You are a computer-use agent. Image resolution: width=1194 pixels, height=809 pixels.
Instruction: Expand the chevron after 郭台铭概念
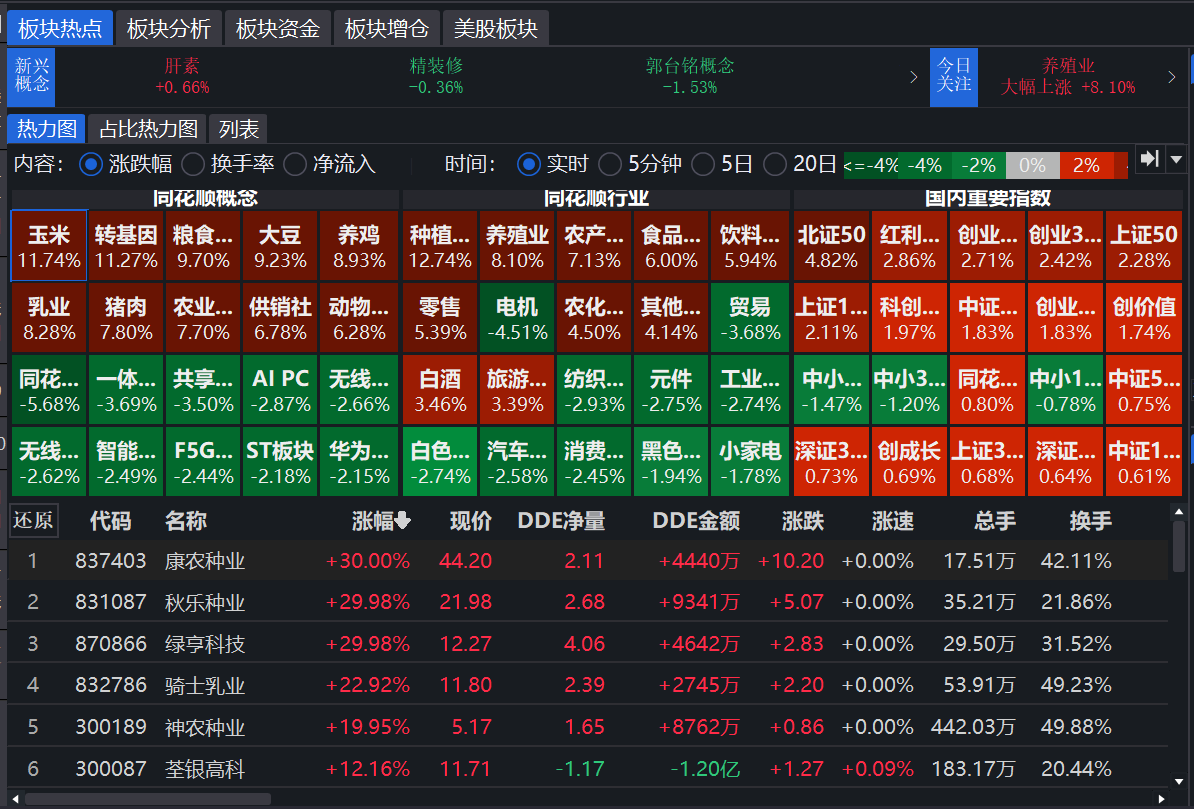(x=913, y=77)
